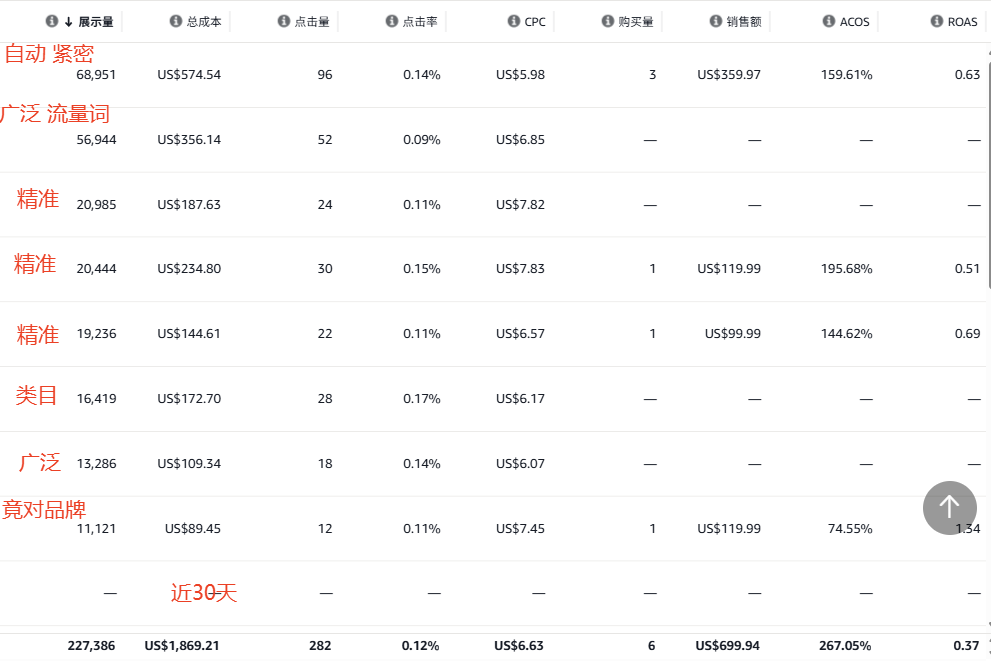Click the 68,951 impressions cell
The height and width of the screenshot is (661, 991).
tap(96, 75)
